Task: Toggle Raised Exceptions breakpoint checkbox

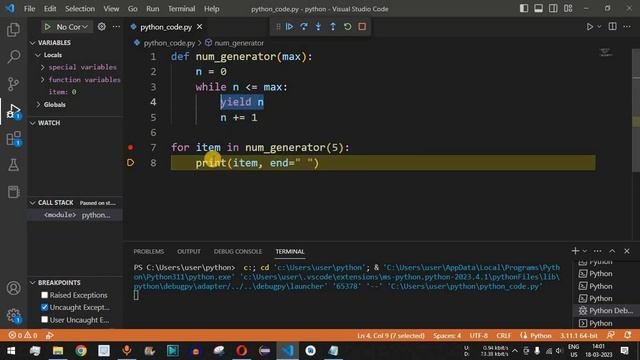Action: (x=44, y=295)
